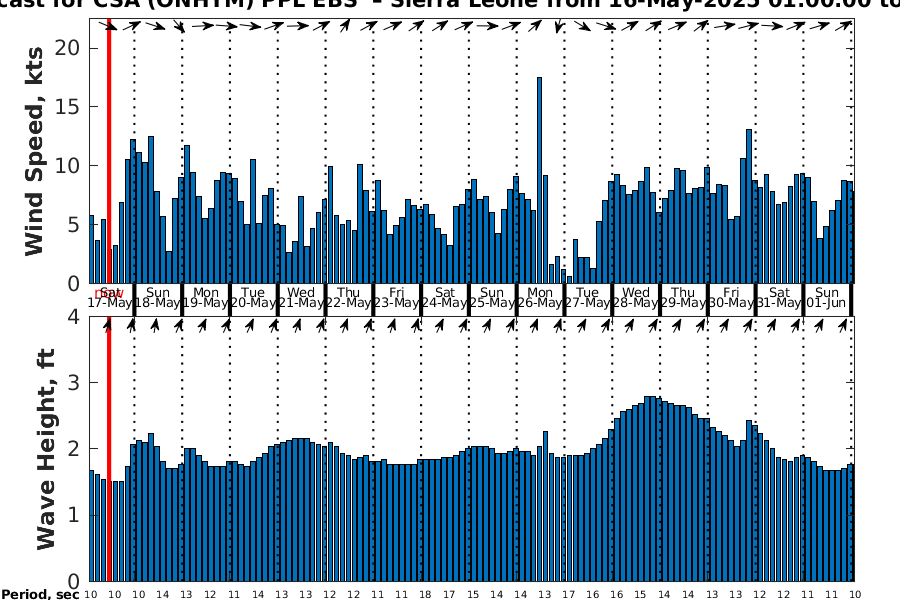Select the 'Mon 19-May' date label

(x=205, y=297)
